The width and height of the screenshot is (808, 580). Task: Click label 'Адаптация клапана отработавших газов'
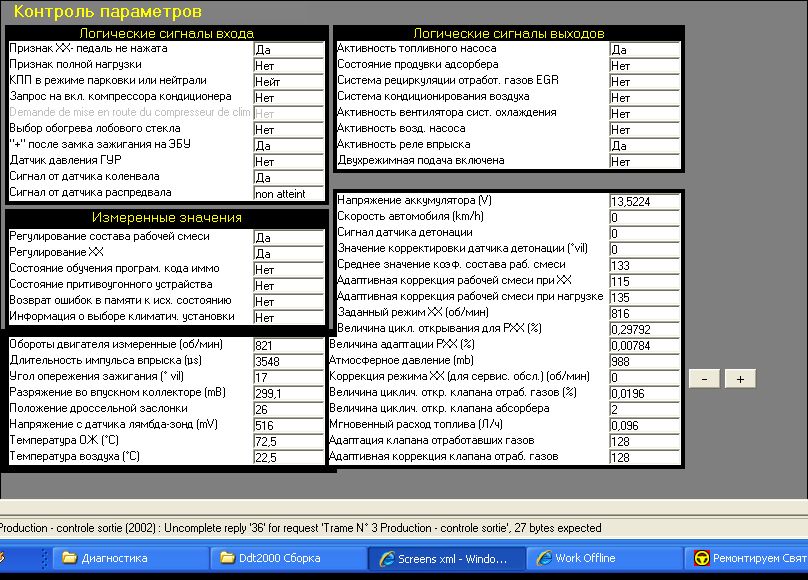(431, 440)
